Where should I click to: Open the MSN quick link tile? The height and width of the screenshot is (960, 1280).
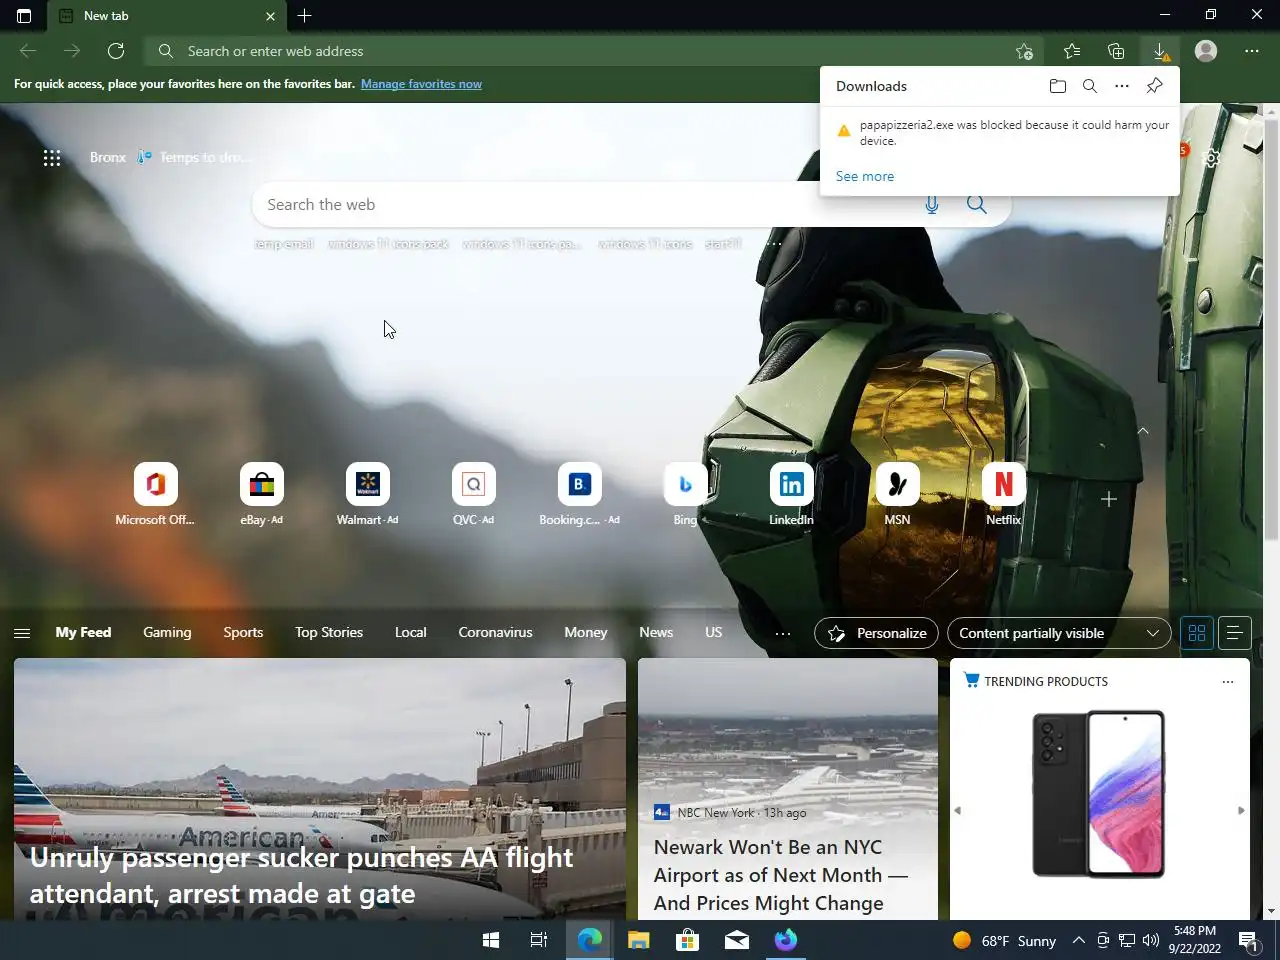pyautogui.click(x=897, y=495)
